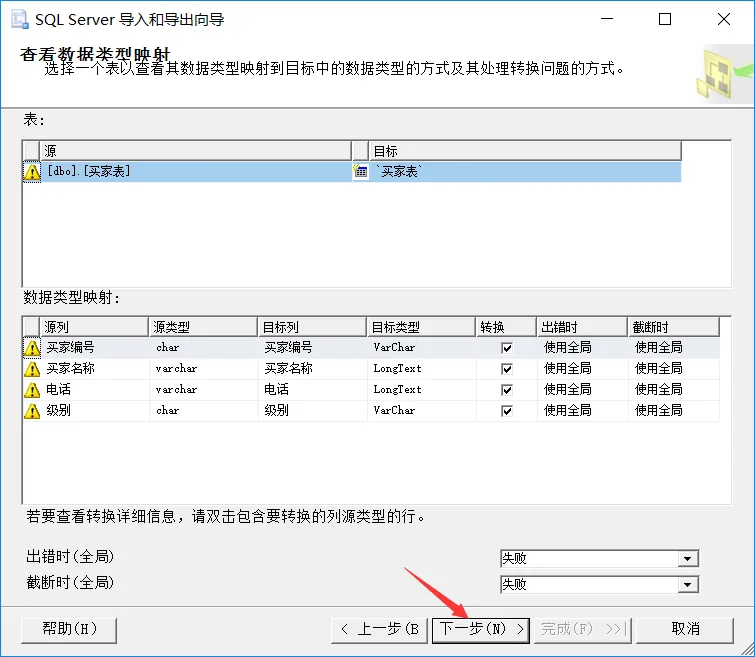Click the 目标列 cell 电话
Screen dimensions: 755x657
[312, 389]
